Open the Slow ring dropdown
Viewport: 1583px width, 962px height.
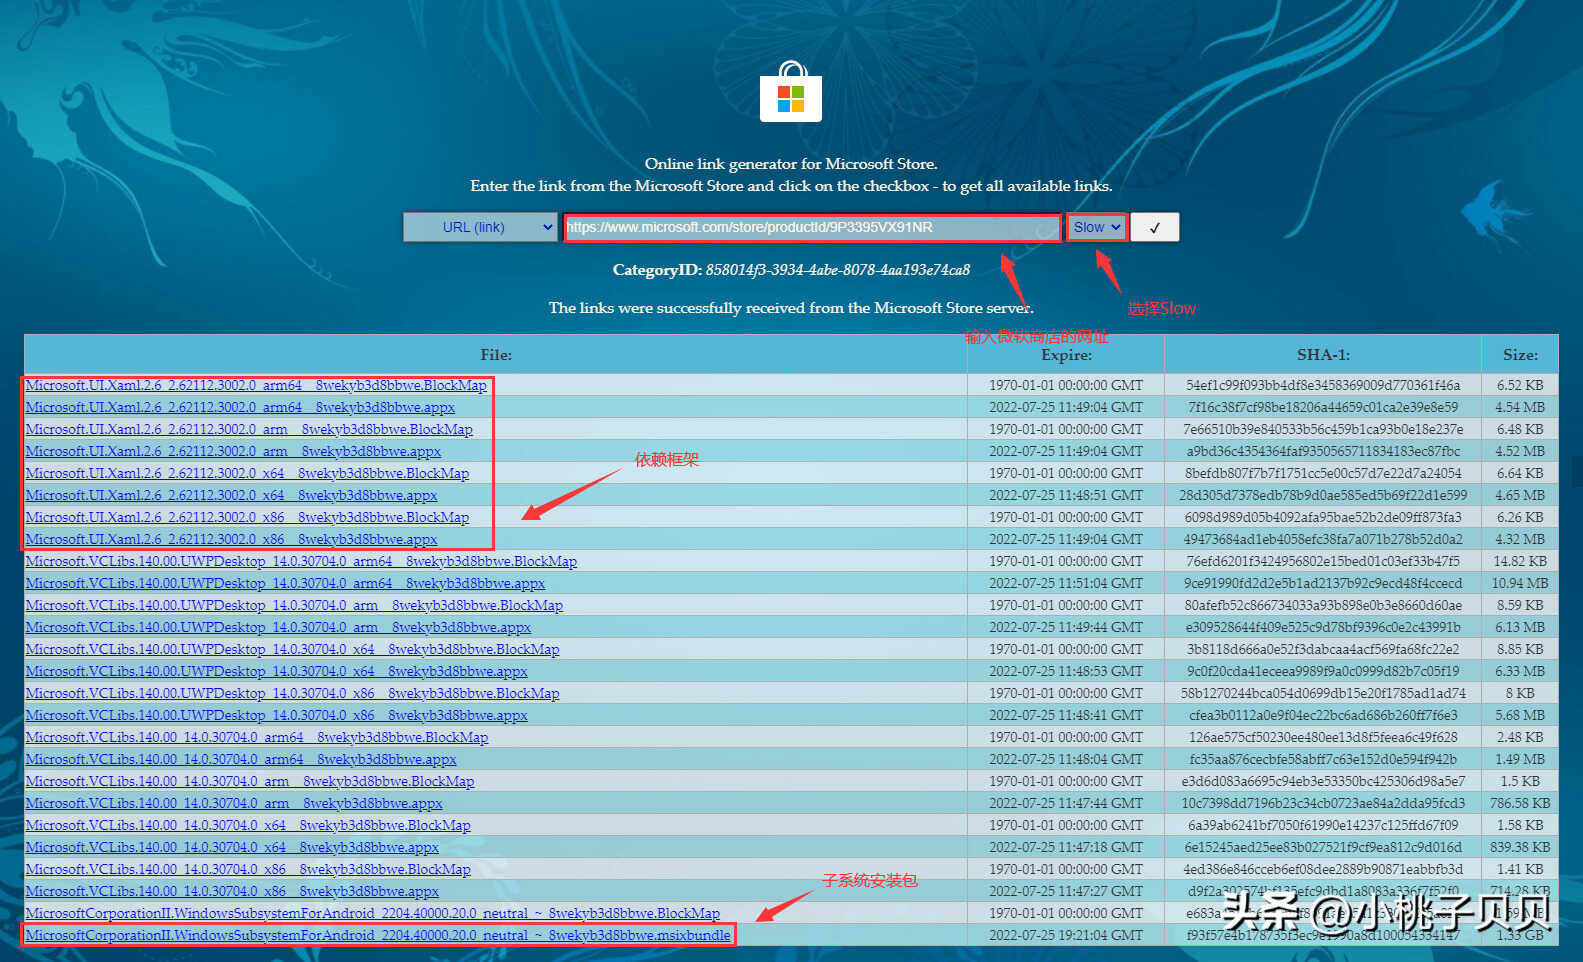pyautogui.click(x=1096, y=227)
